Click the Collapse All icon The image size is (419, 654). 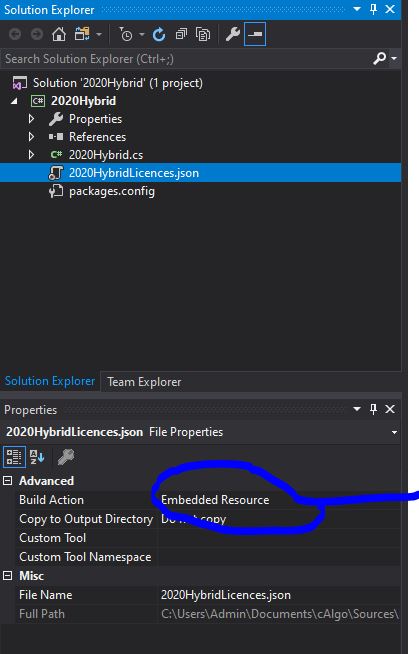pos(181,34)
